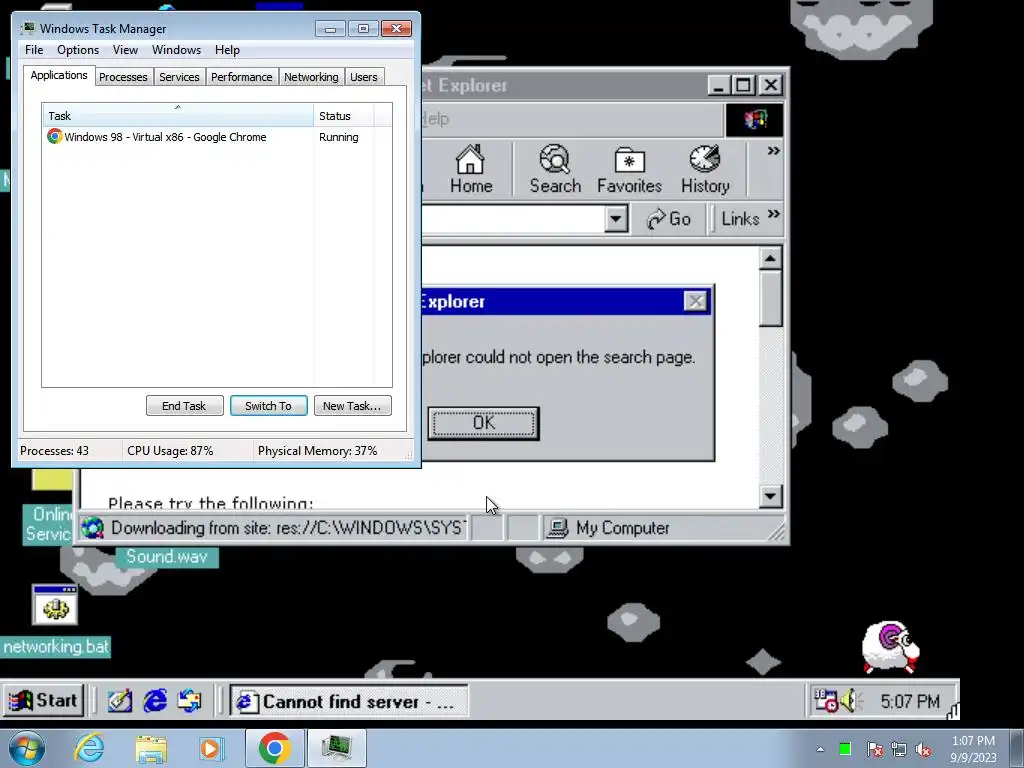Click the 1:07 PM date and time
1024x768 pixels.
point(973,749)
